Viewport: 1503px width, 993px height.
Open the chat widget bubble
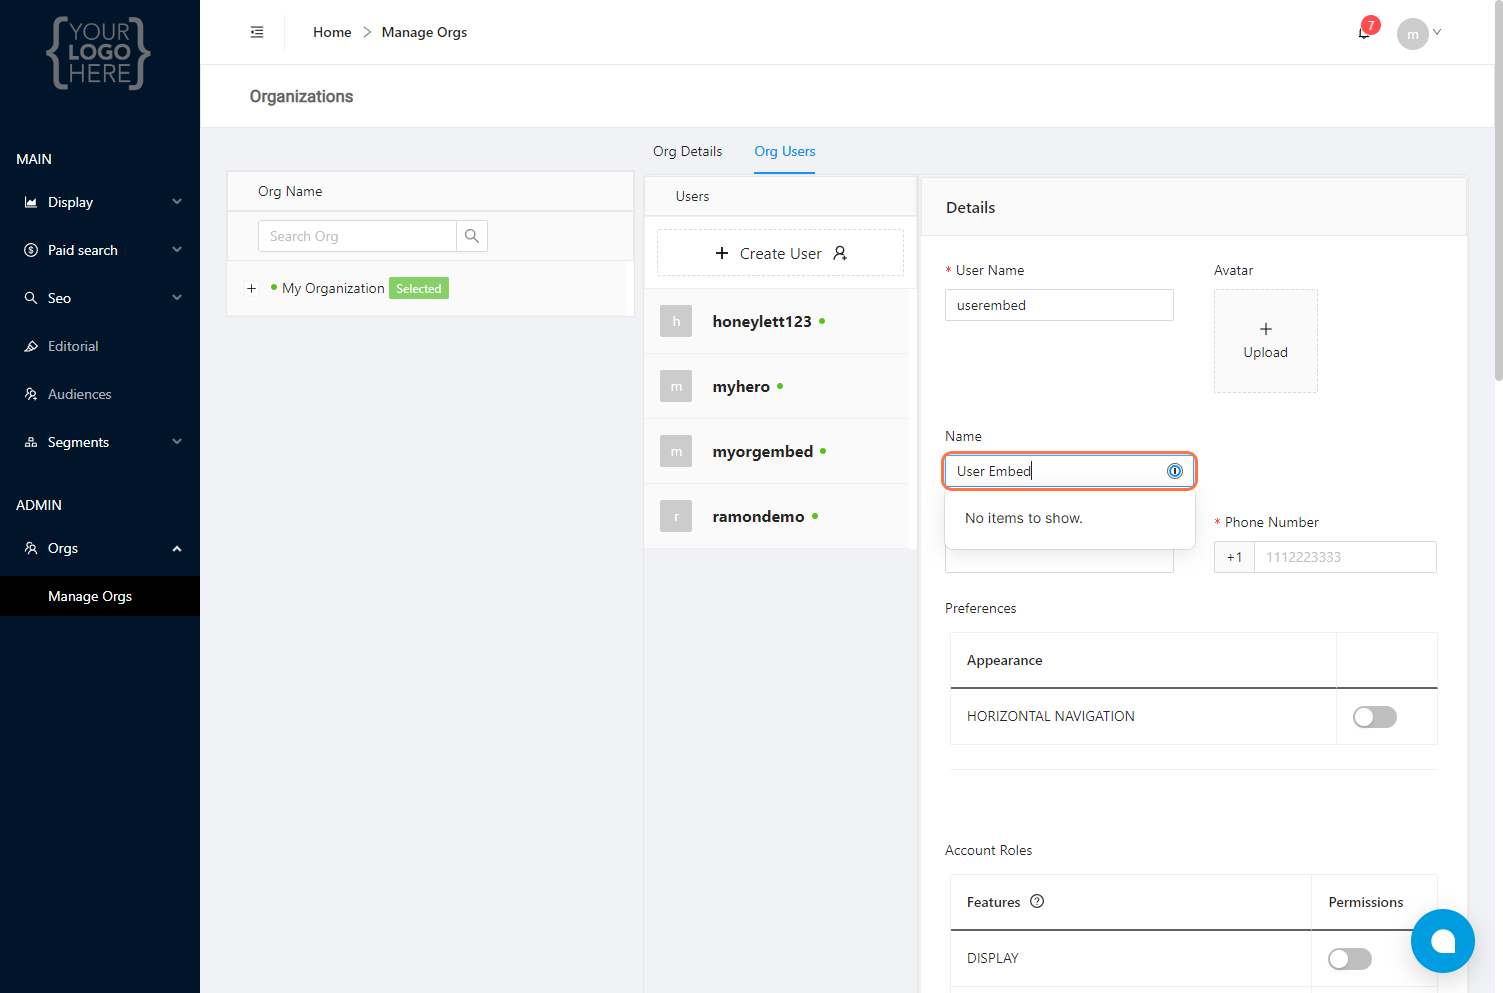[x=1442, y=941]
